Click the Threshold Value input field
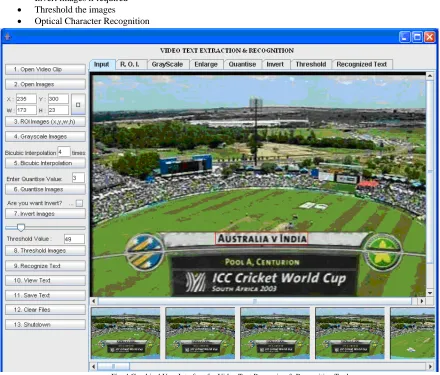 pyautogui.click(x=74, y=239)
